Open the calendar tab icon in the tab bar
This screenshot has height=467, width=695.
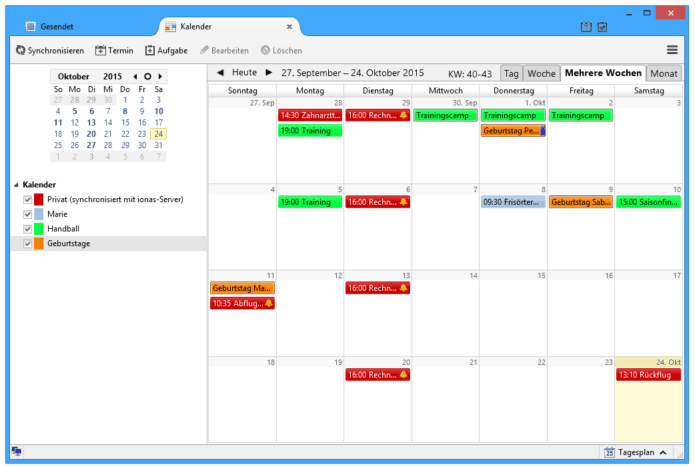[x=586, y=27]
